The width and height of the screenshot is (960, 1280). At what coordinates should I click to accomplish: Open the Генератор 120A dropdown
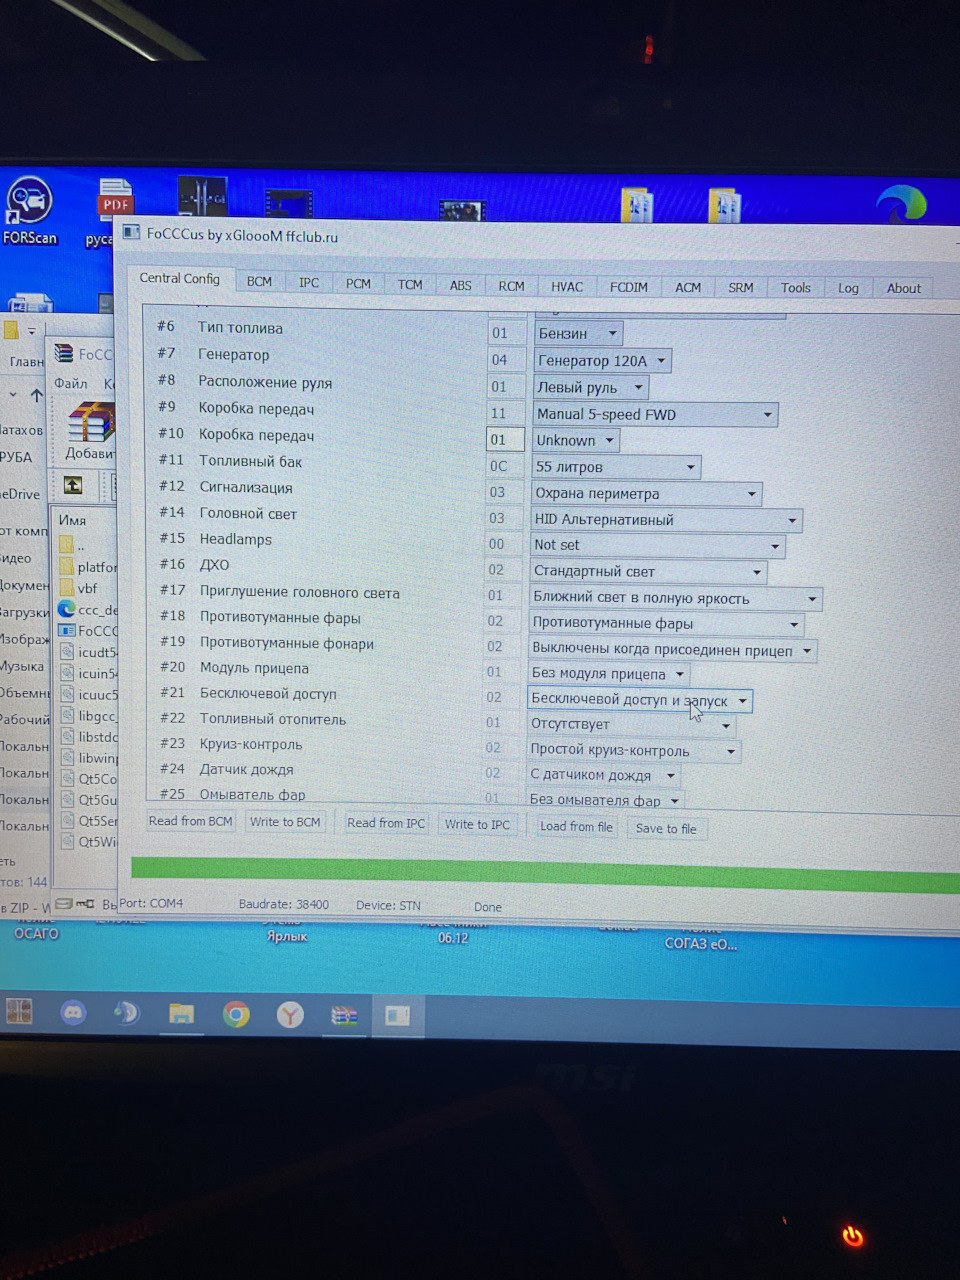(602, 360)
